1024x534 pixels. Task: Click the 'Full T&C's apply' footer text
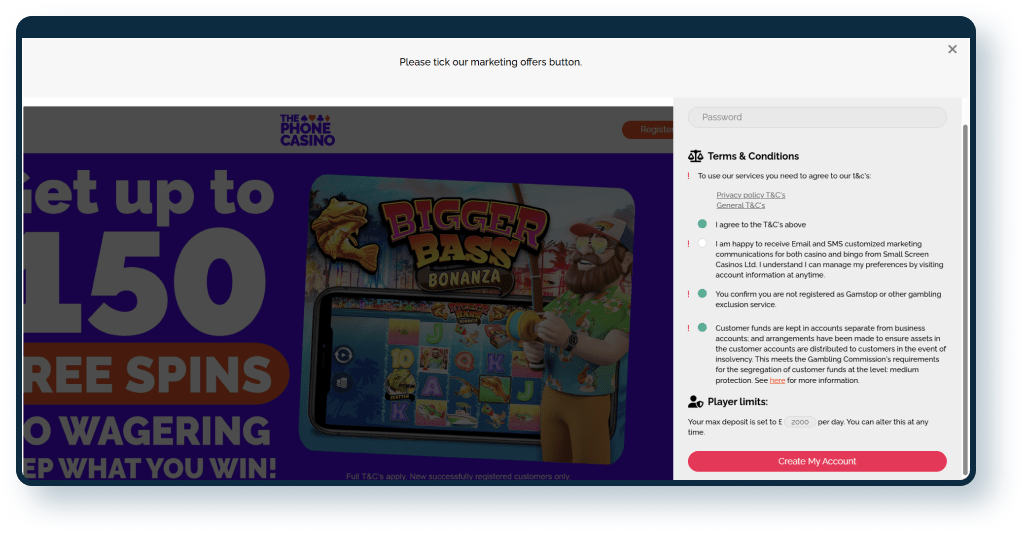[x=458, y=477]
